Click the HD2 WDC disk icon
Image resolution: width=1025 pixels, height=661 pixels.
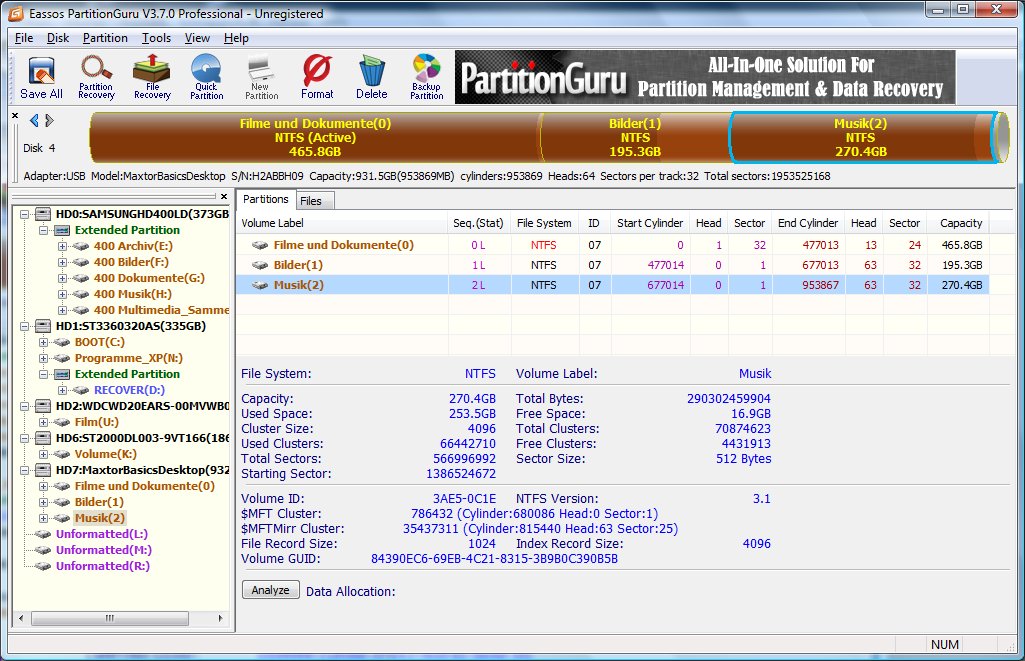[43, 406]
